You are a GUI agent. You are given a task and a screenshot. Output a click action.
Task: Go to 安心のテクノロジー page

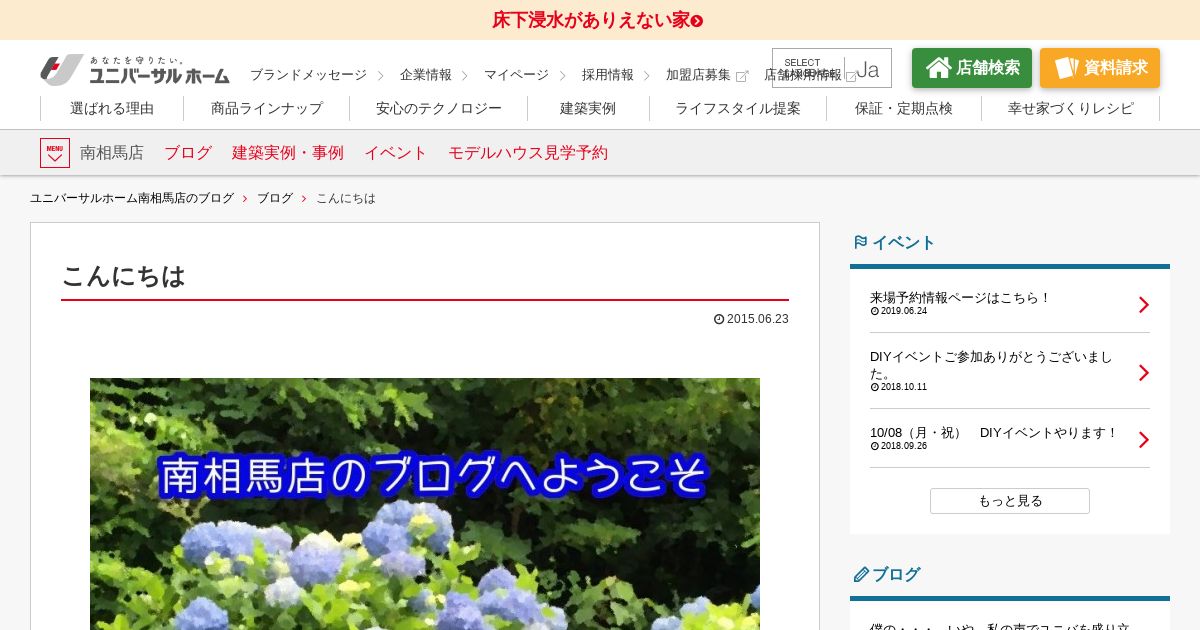click(x=439, y=109)
